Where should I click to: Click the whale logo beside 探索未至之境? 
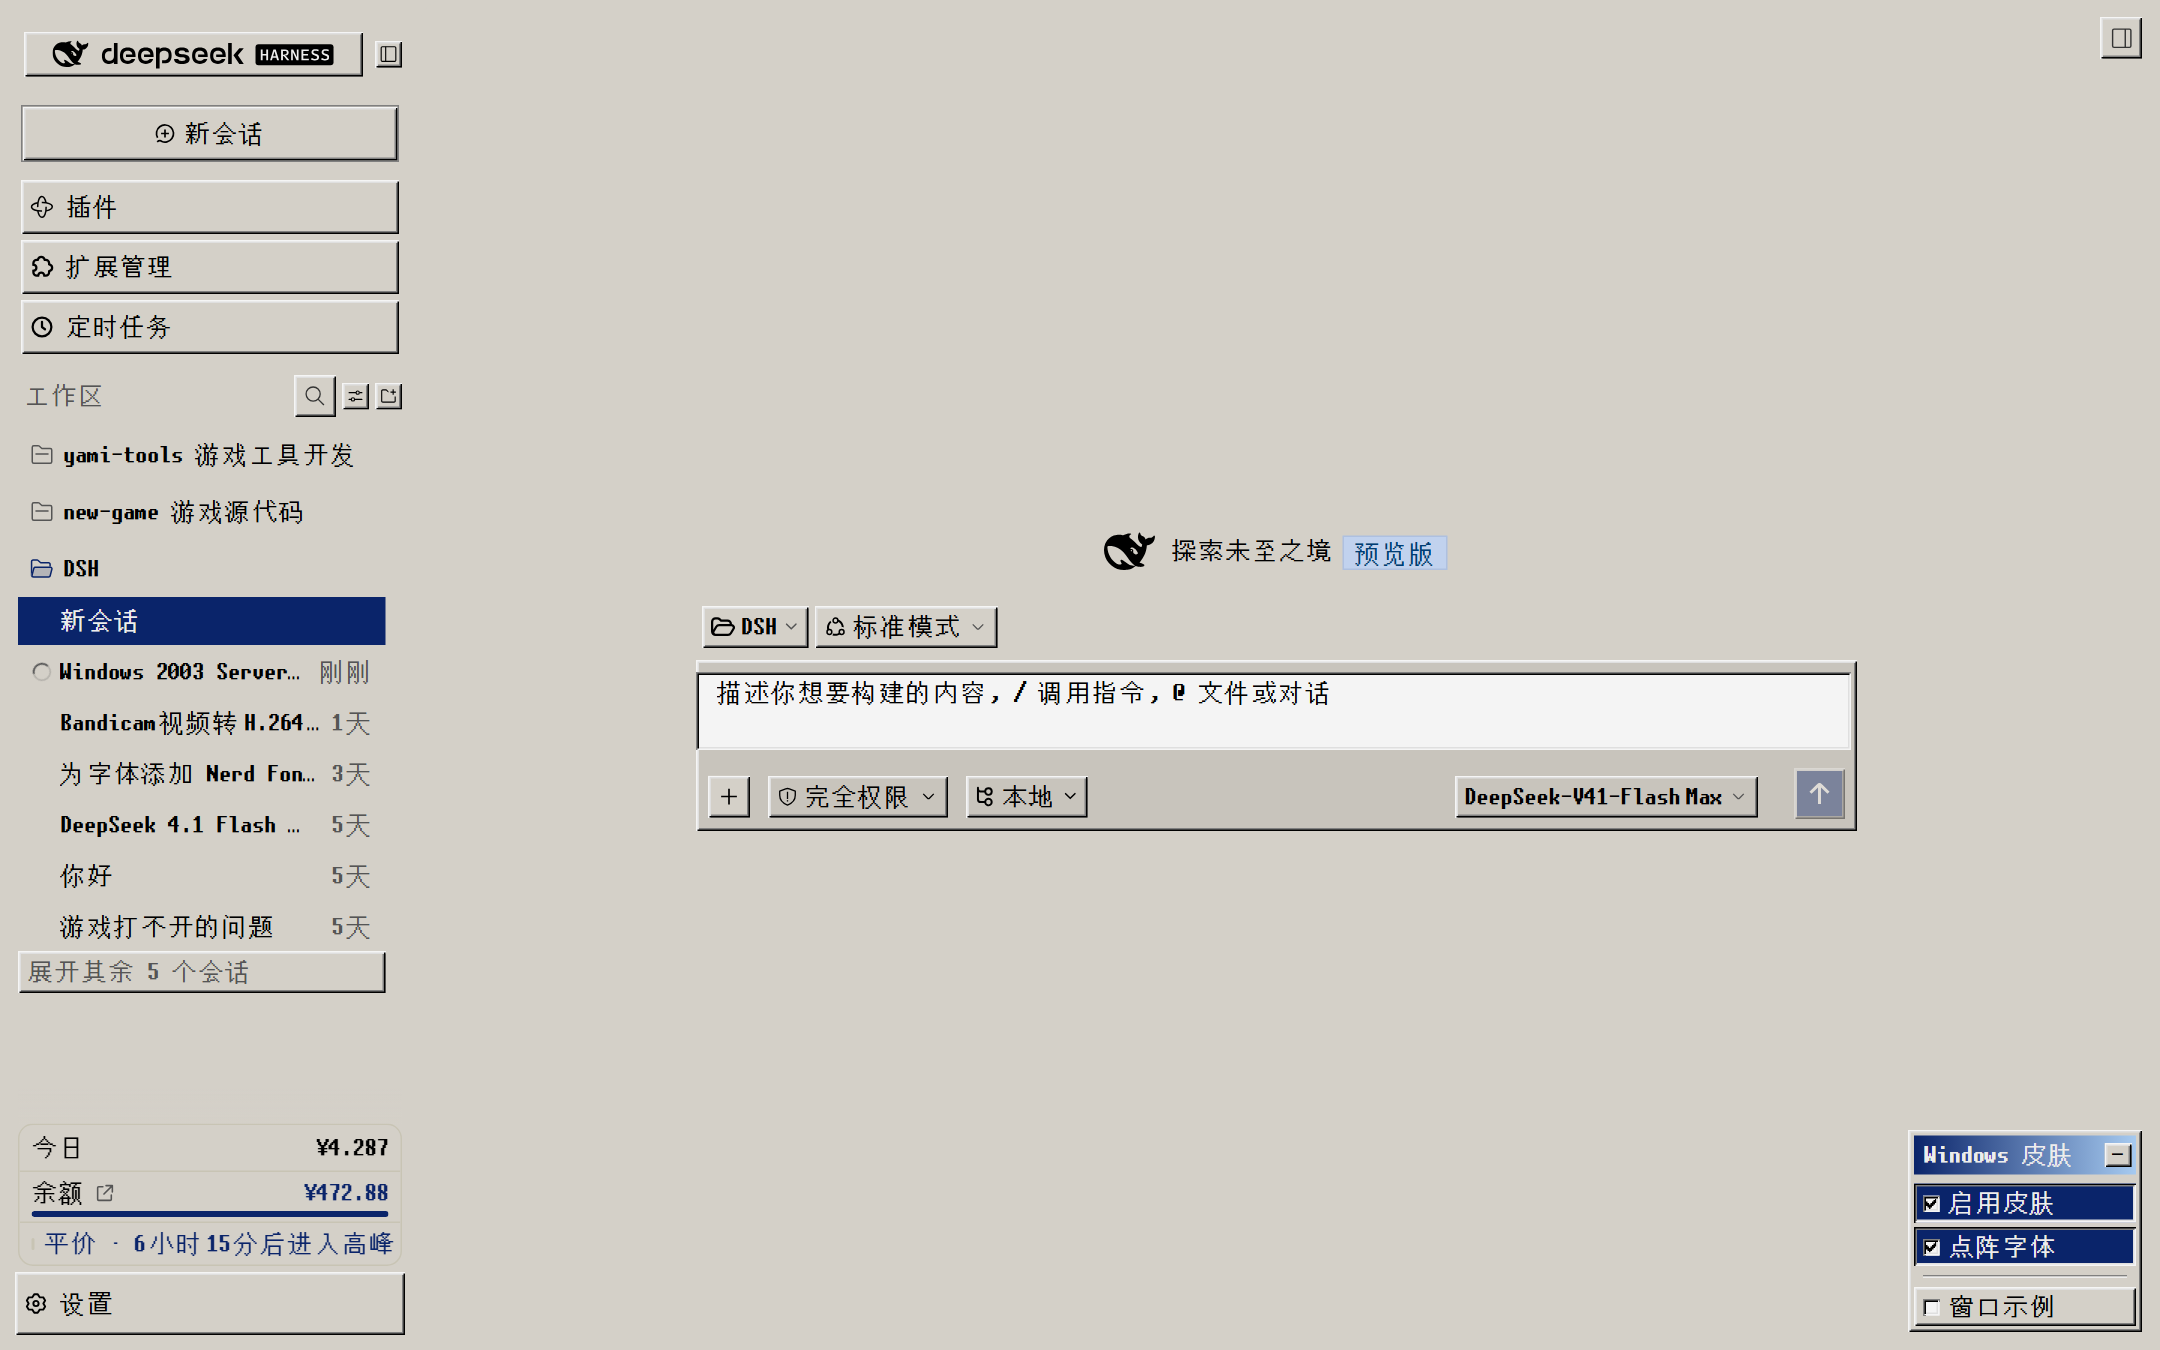pyautogui.click(x=1129, y=551)
